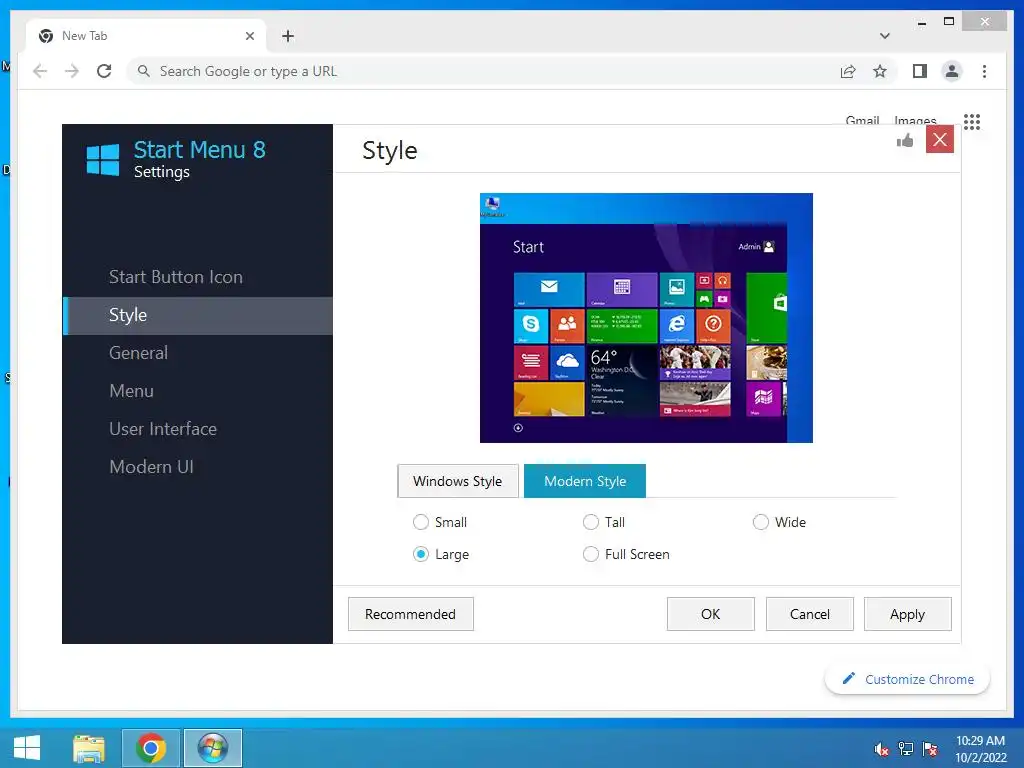This screenshot has height=768, width=1024.
Task: Click the muted volume tray icon
Action: 881,749
